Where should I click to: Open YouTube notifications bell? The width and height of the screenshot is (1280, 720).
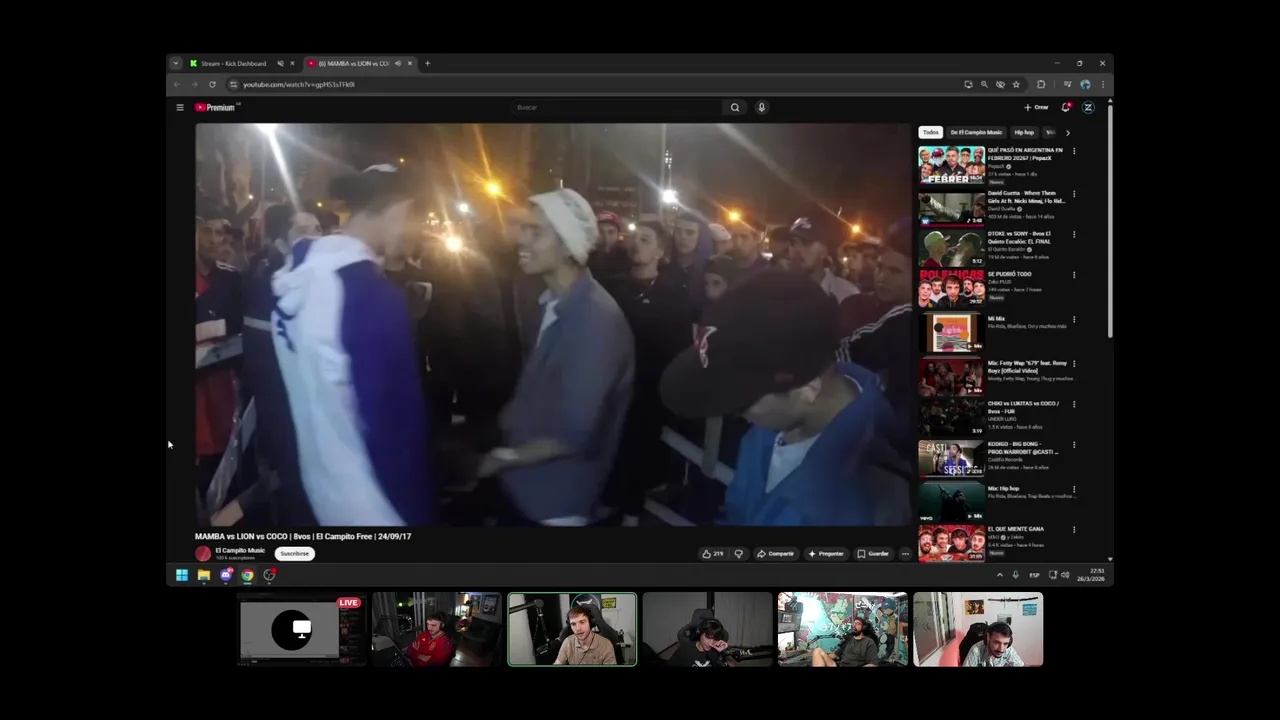coord(1066,107)
